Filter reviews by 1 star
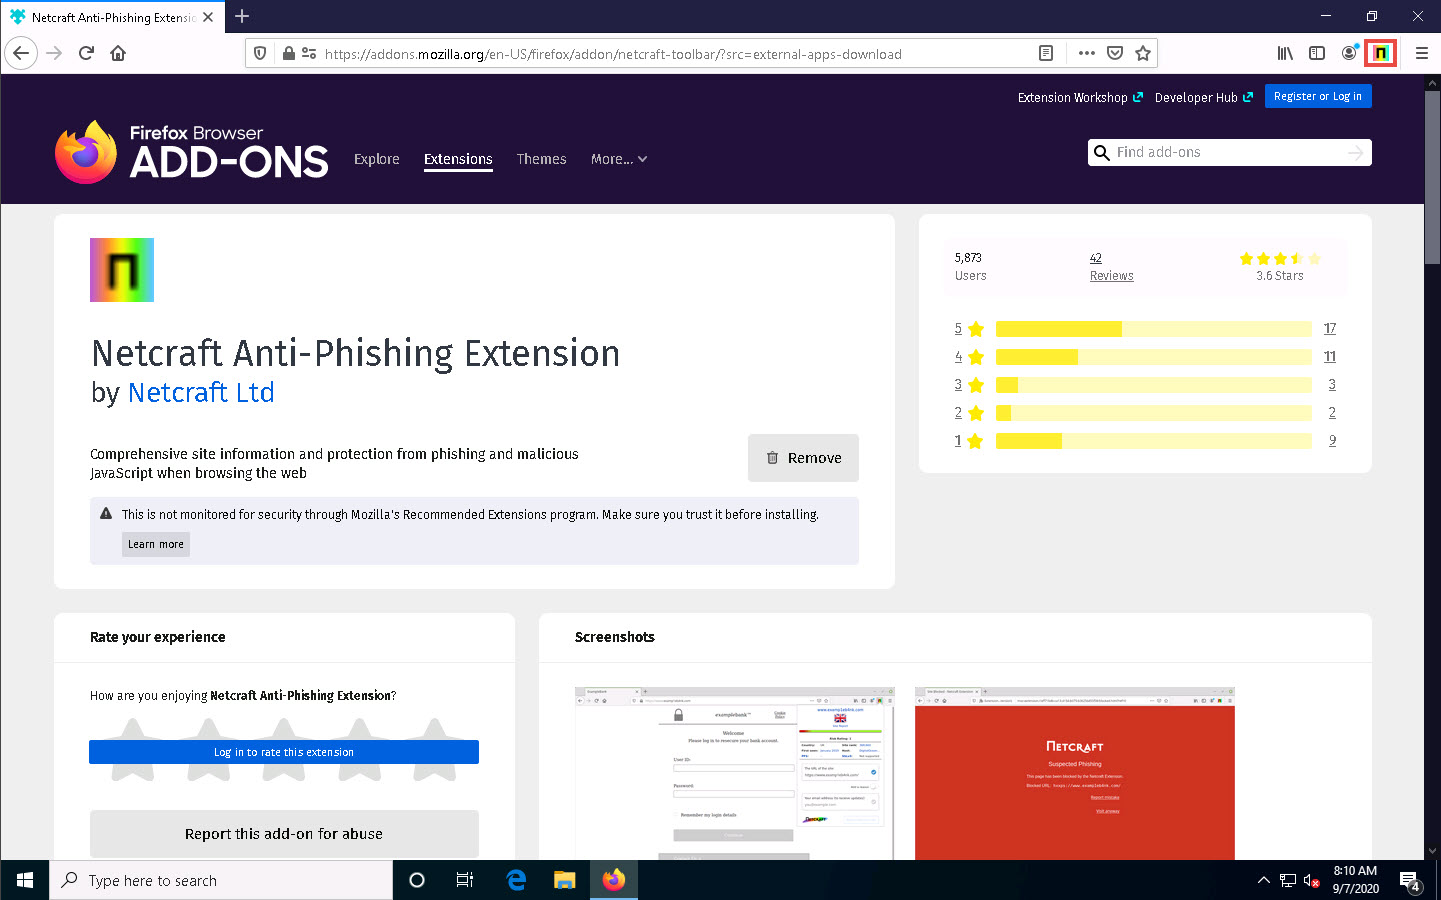Screen dimensions: 1441x900 pyautogui.click(x=969, y=441)
